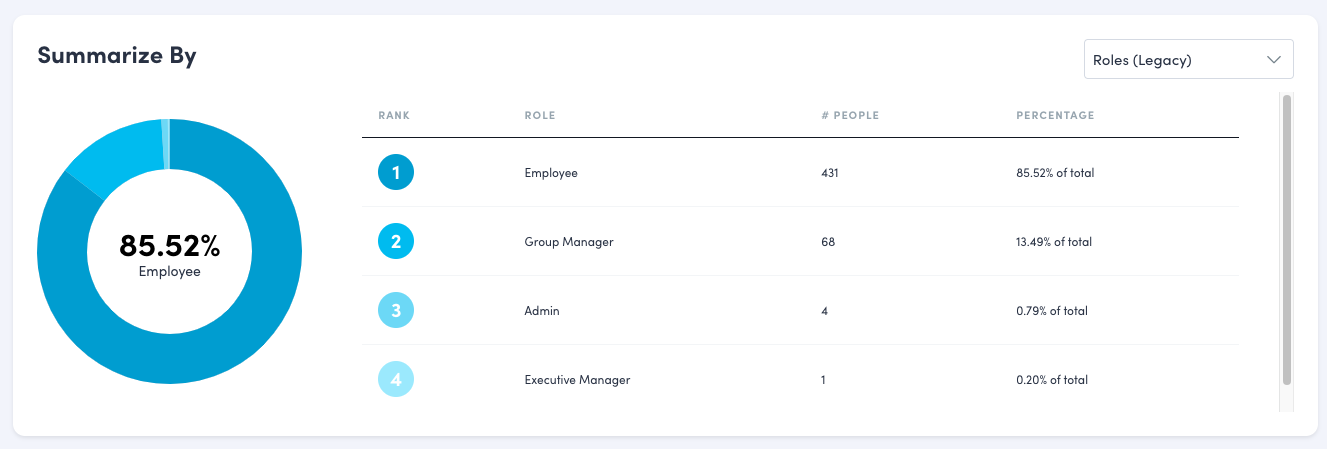Open the Roles (Legacy) dropdown
The image size is (1327, 449).
(x=1187, y=60)
